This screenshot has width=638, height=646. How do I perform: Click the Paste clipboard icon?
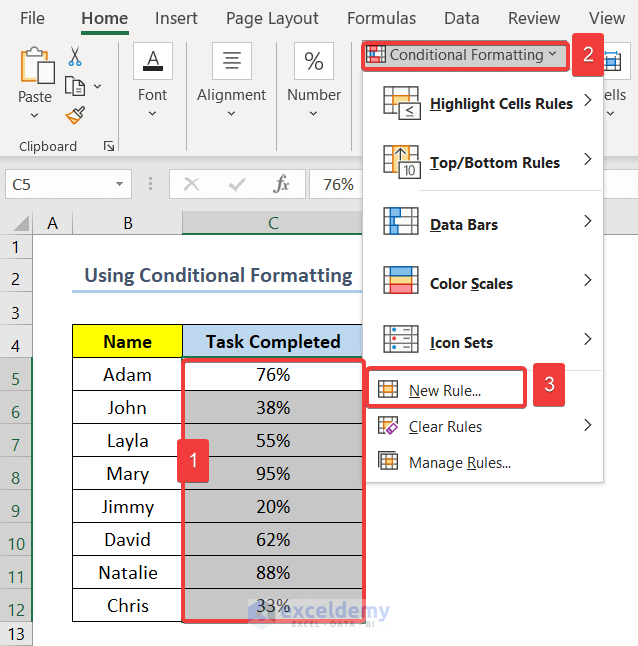[37, 65]
